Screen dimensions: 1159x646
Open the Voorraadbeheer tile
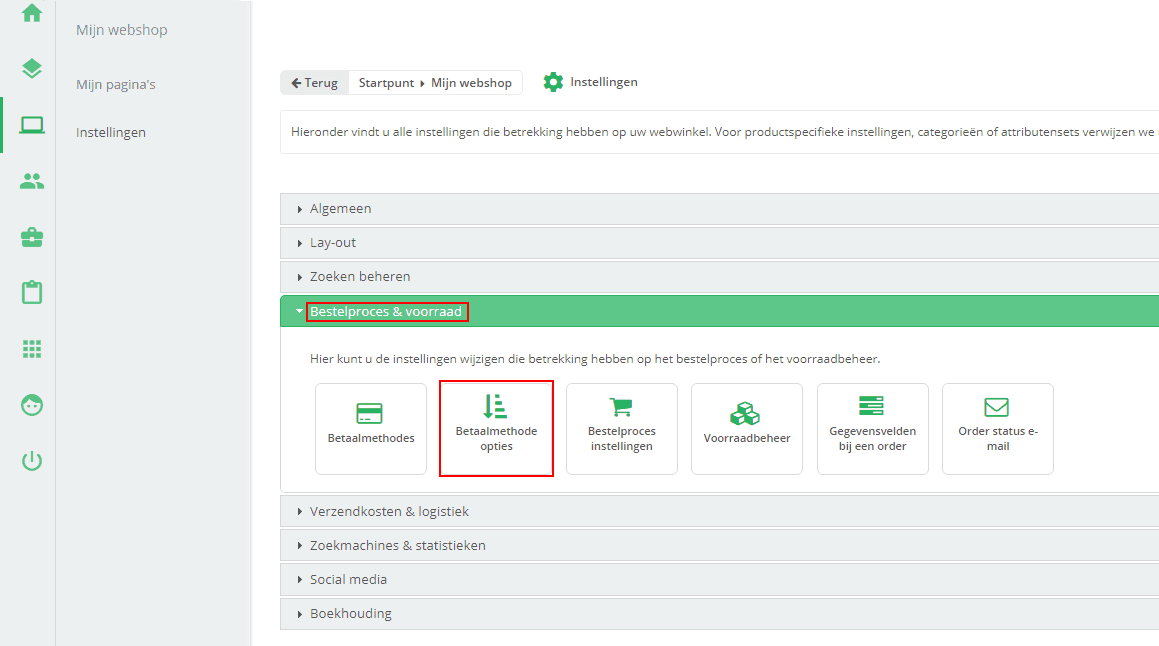click(746, 428)
